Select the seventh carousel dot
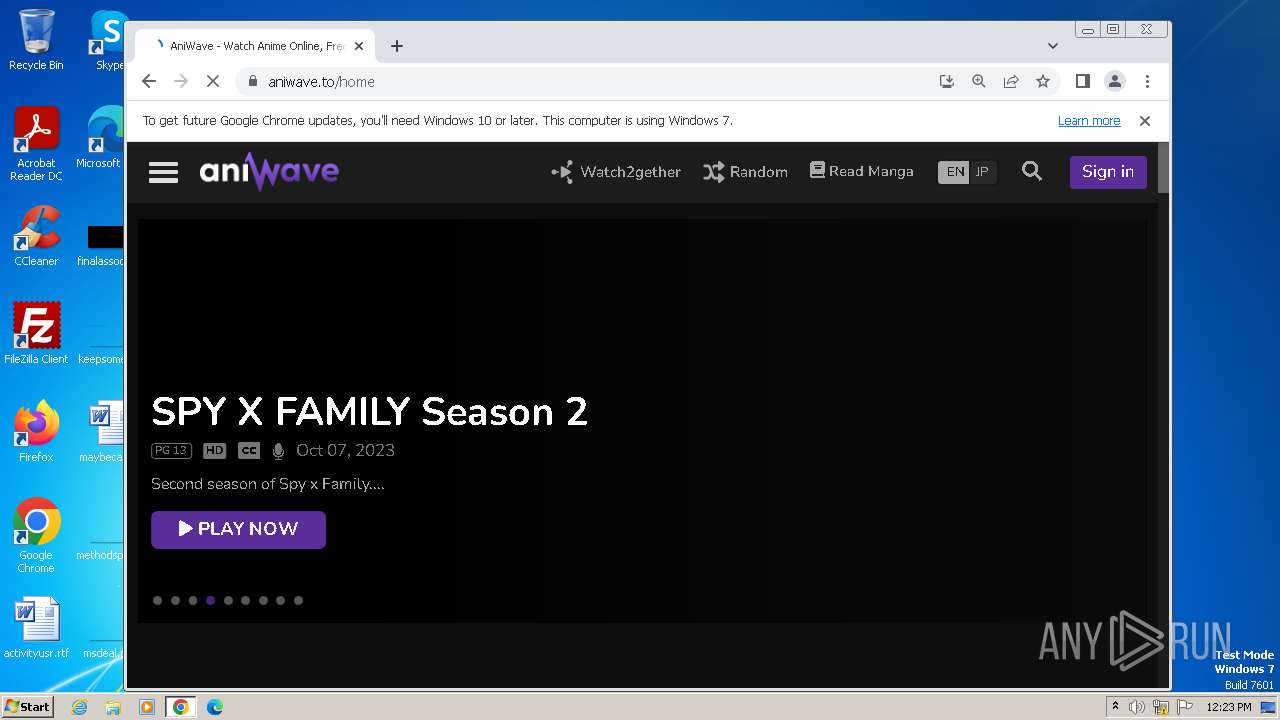This screenshot has height=720, width=1280. point(263,600)
